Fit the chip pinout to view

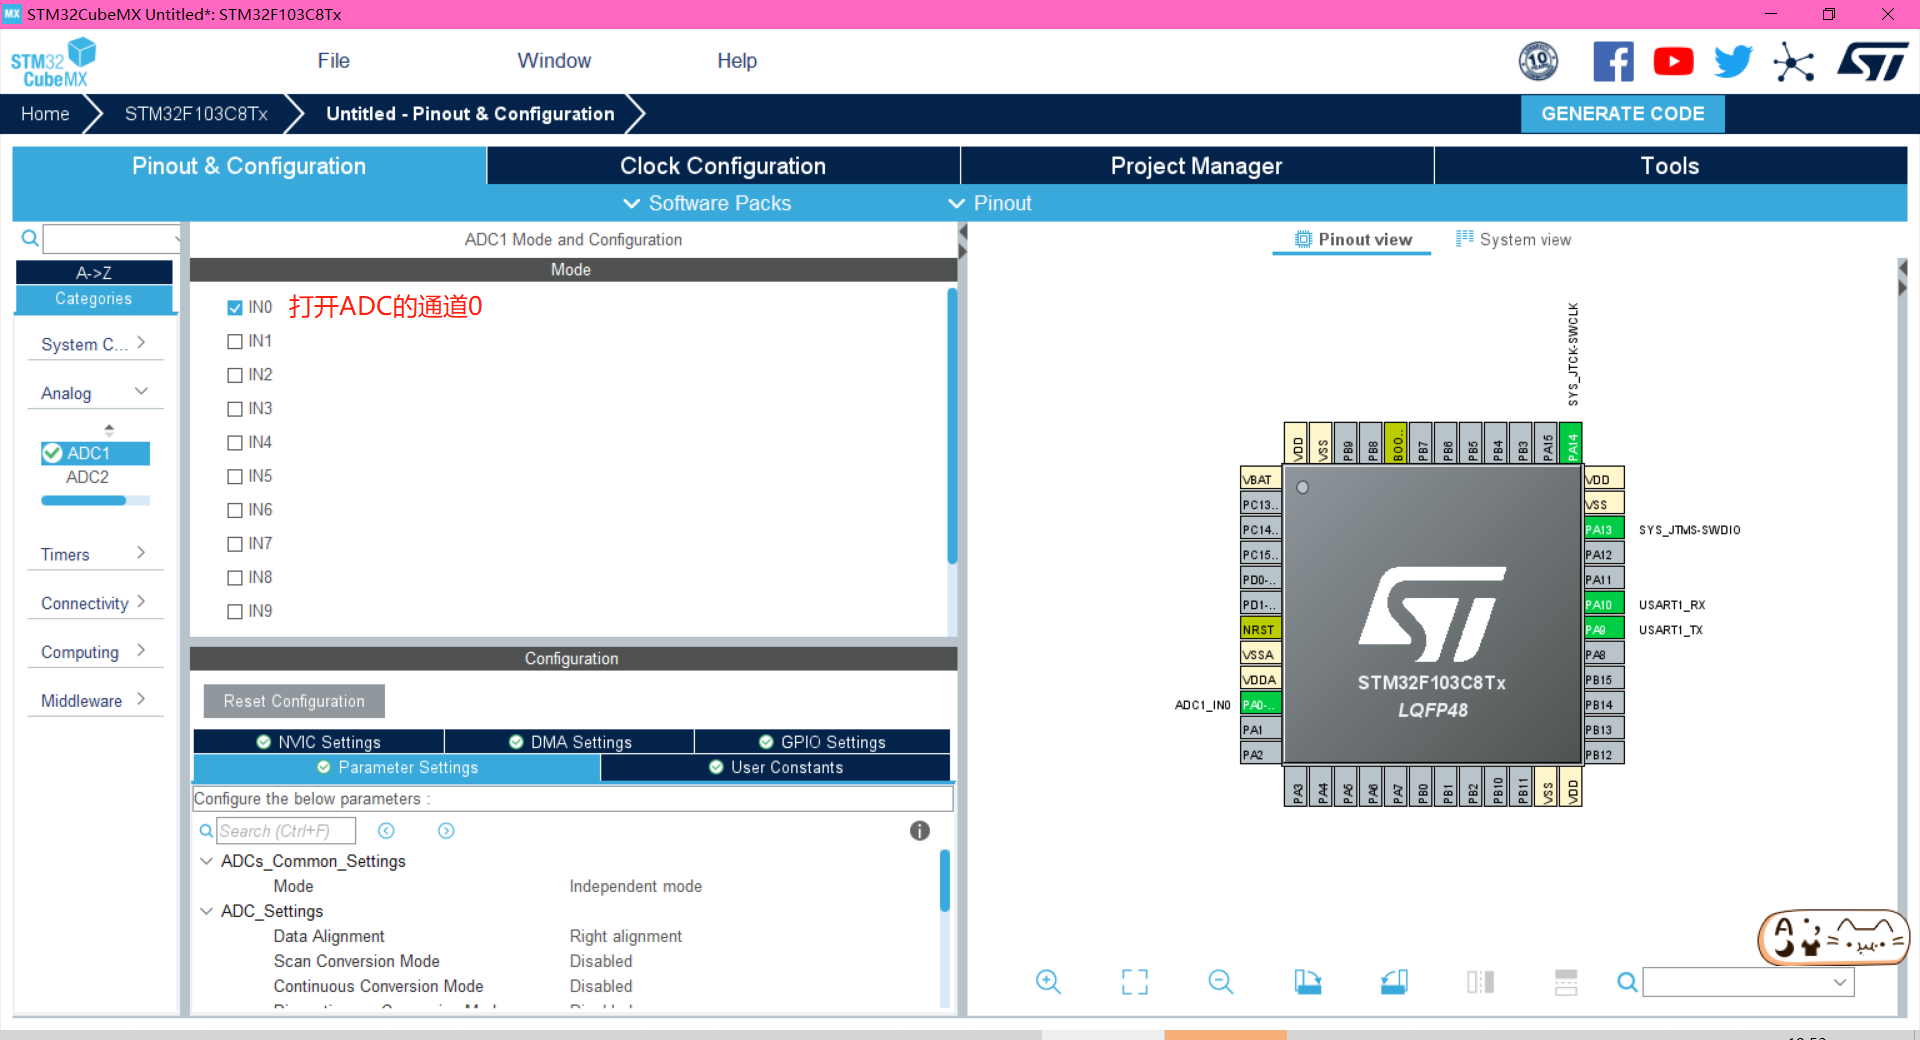click(1135, 982)
